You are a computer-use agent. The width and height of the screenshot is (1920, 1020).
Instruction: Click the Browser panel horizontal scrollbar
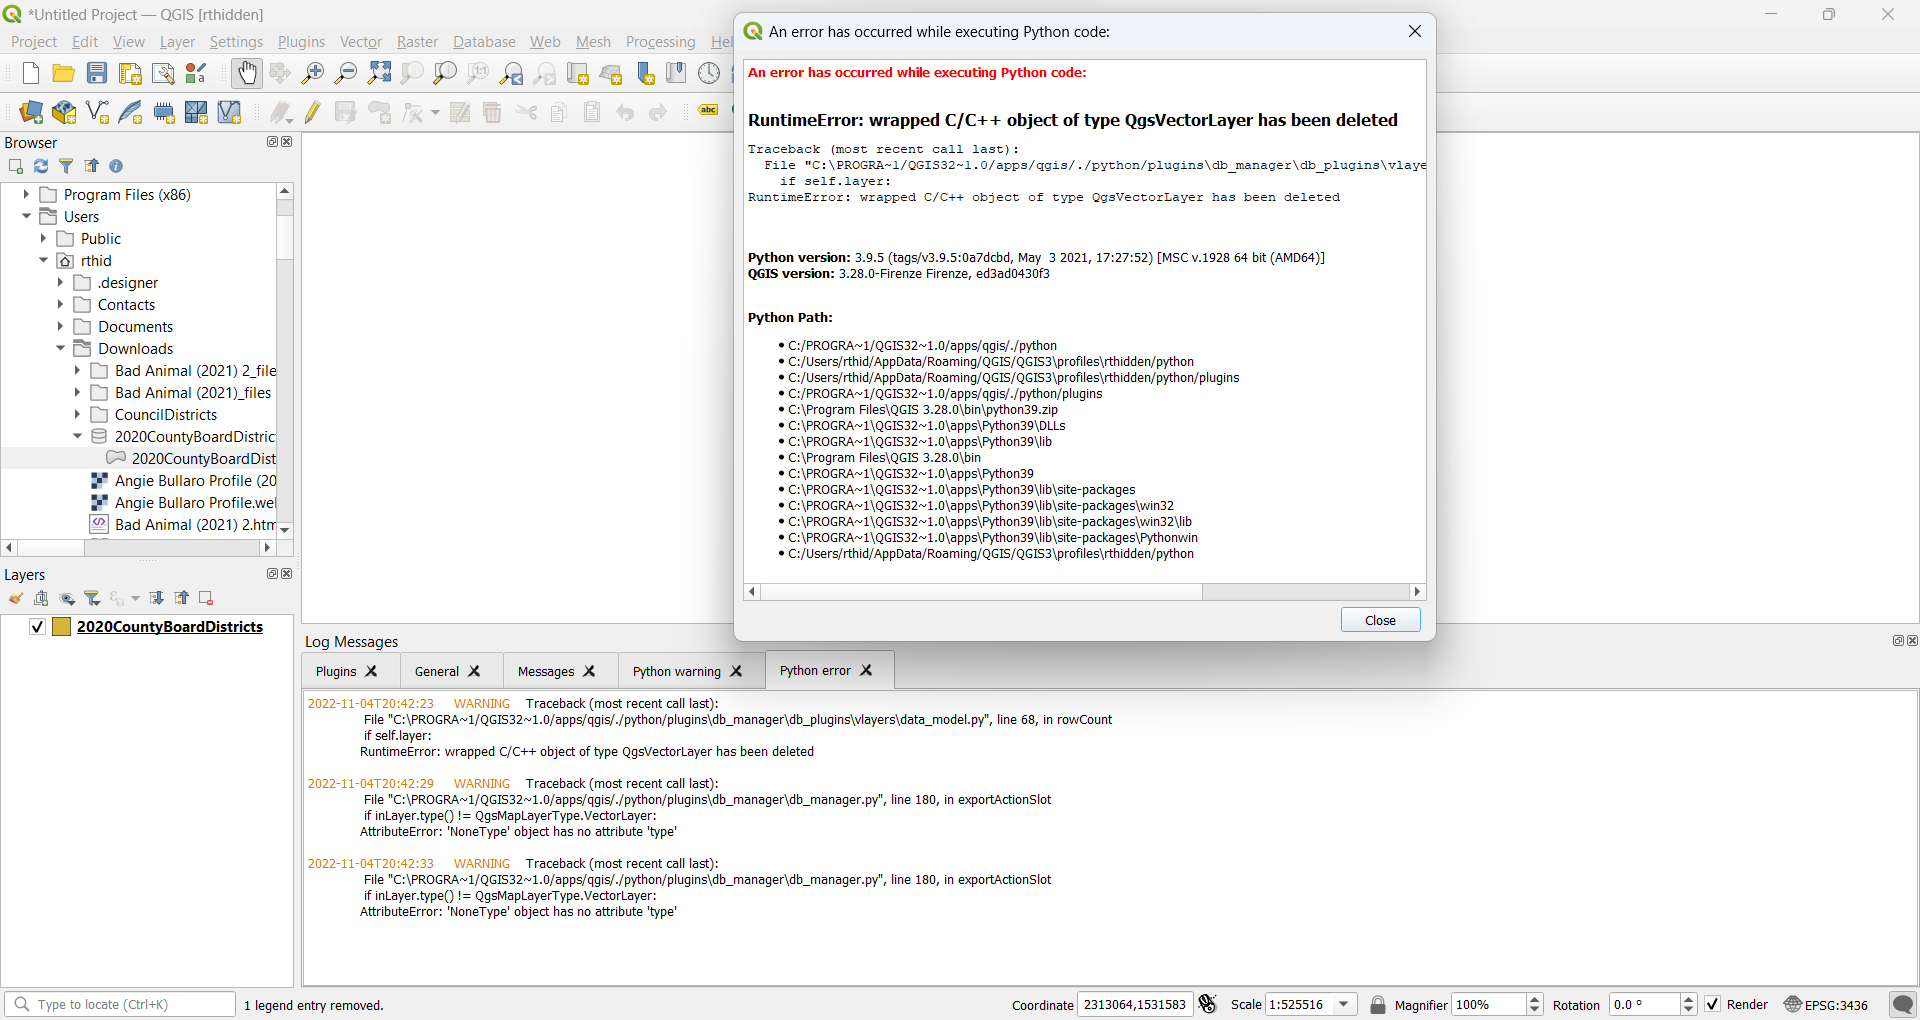tap(138, 548)
